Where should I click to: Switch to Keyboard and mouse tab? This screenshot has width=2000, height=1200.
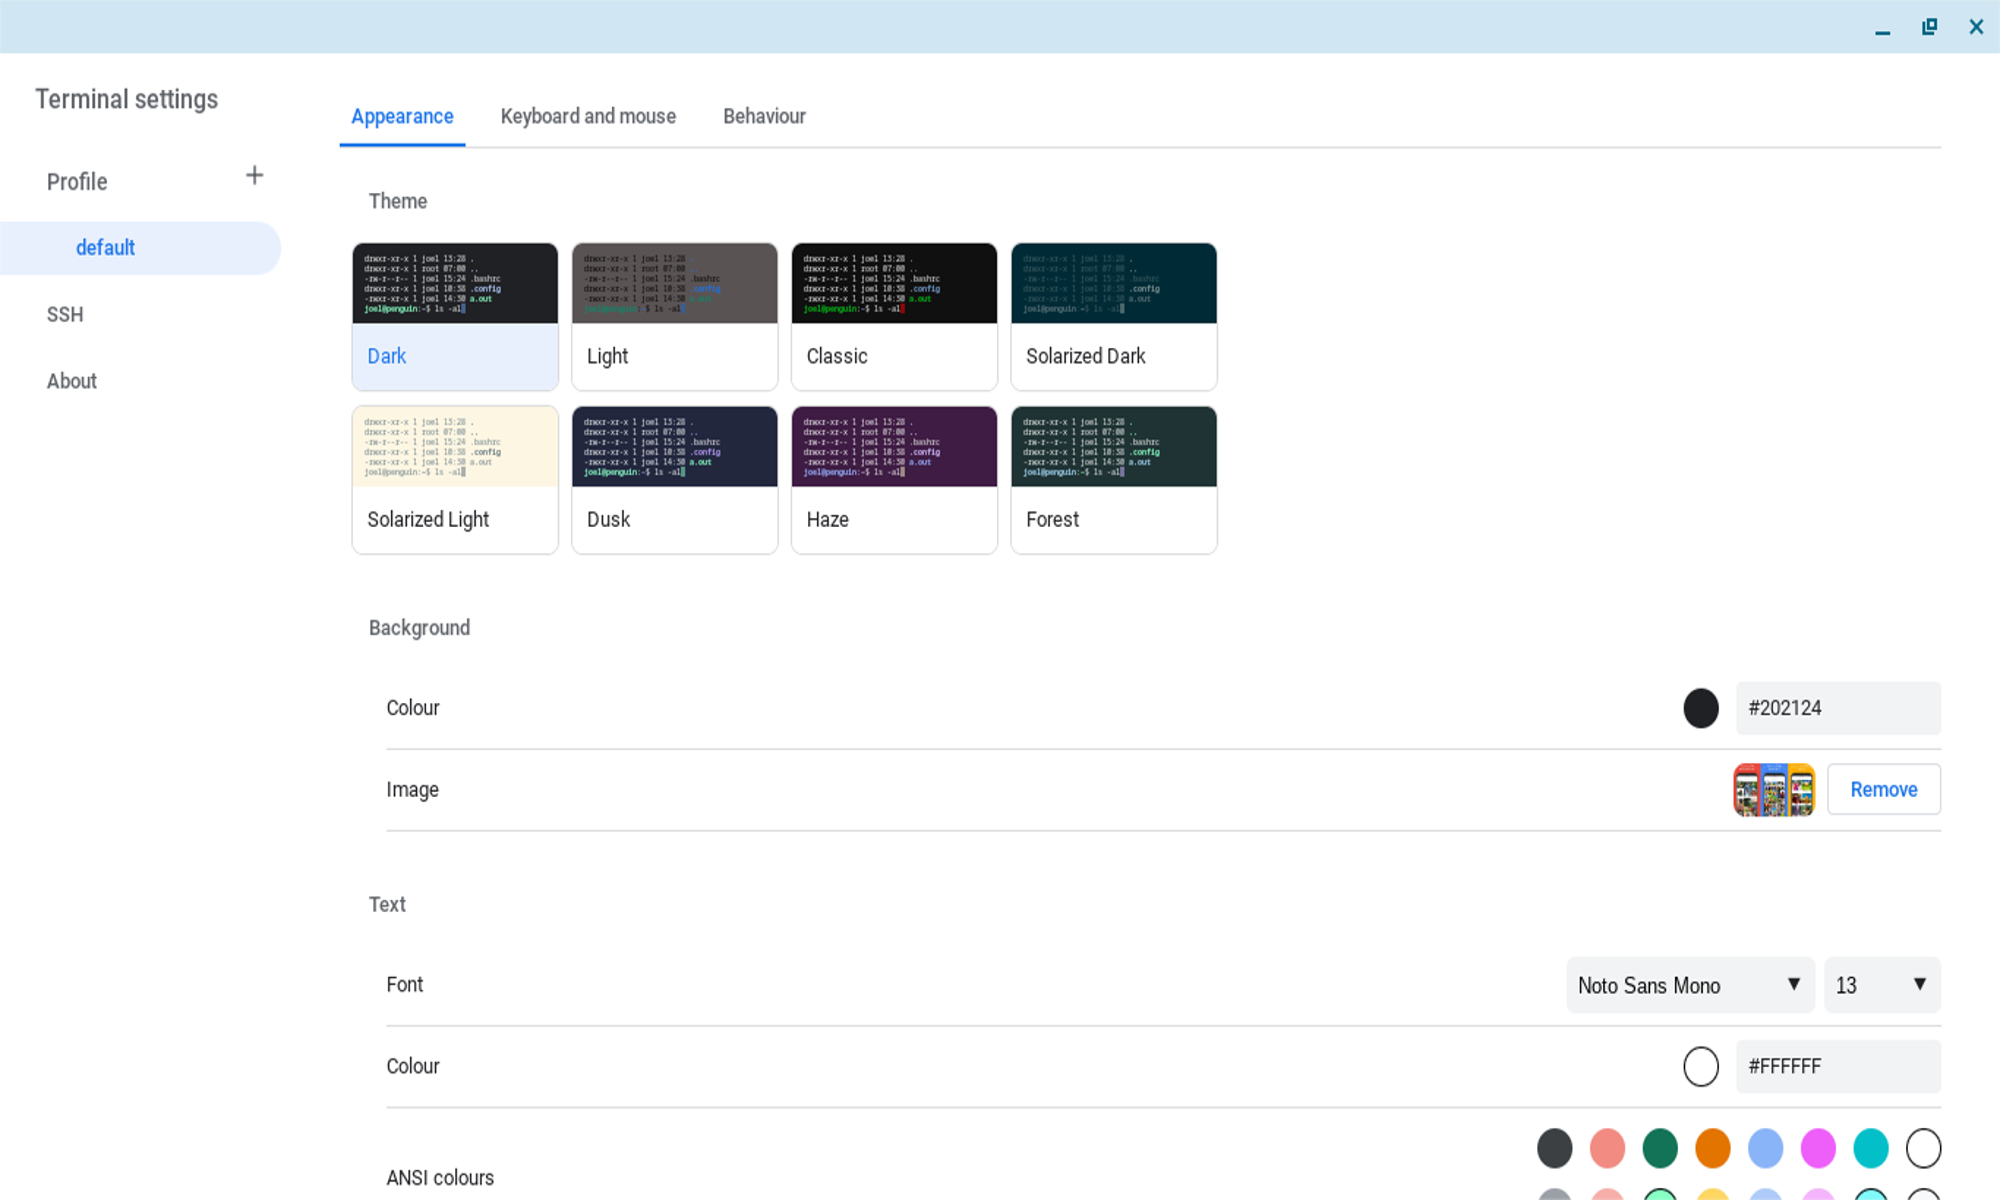point(587,116)
